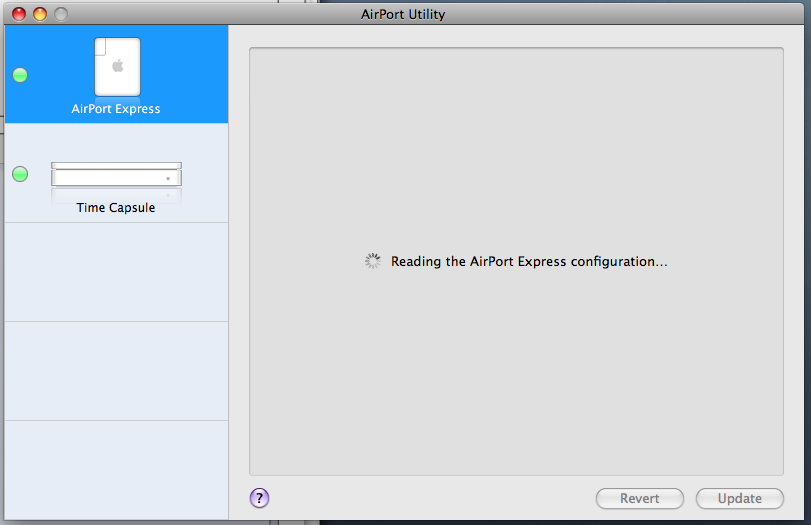The image size is (811, 525).
Task: Minimize the window using the yellow button
Action: tap(40, 14)
